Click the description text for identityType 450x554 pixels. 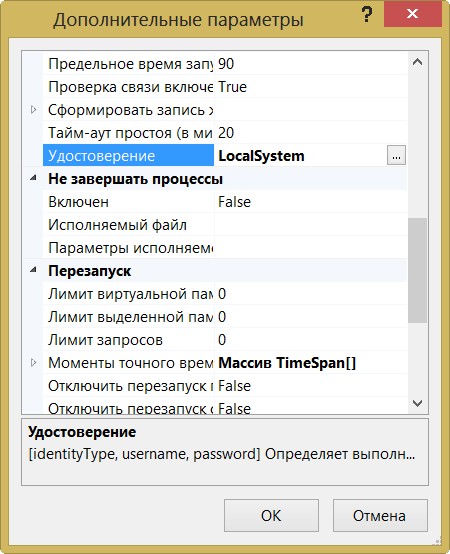click(221, 454)
